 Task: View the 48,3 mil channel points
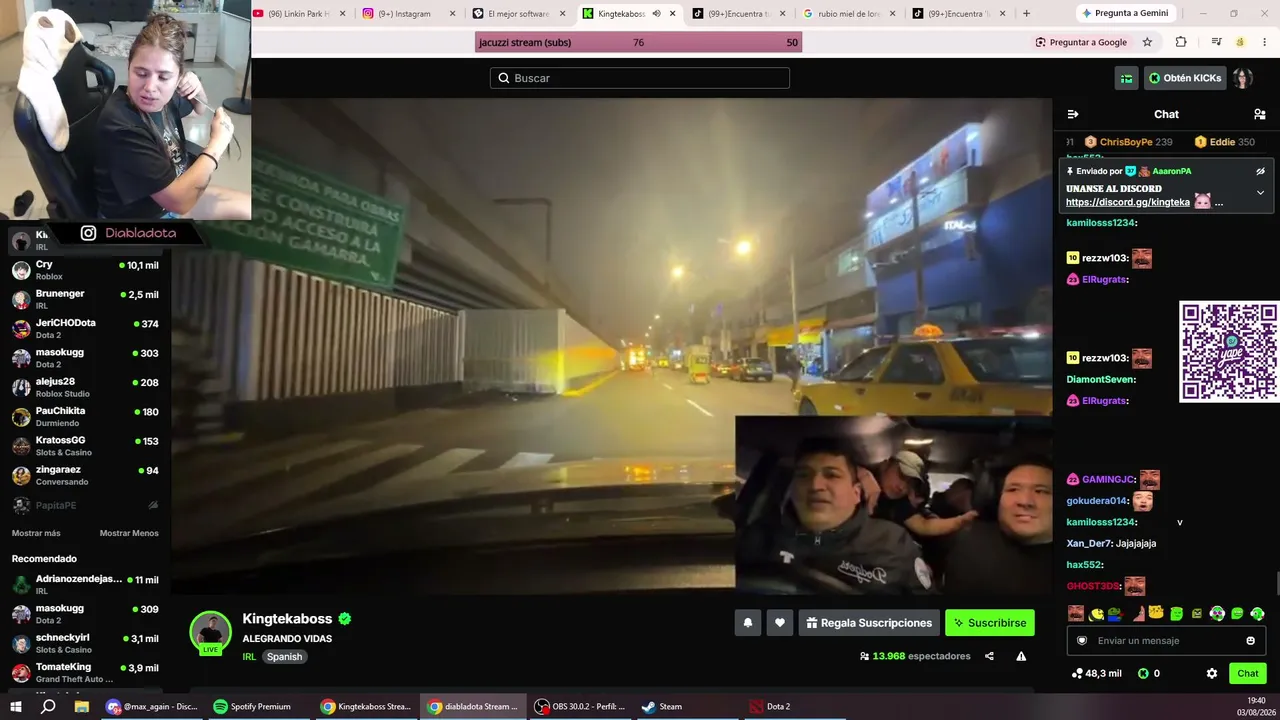coord(1096,673)
